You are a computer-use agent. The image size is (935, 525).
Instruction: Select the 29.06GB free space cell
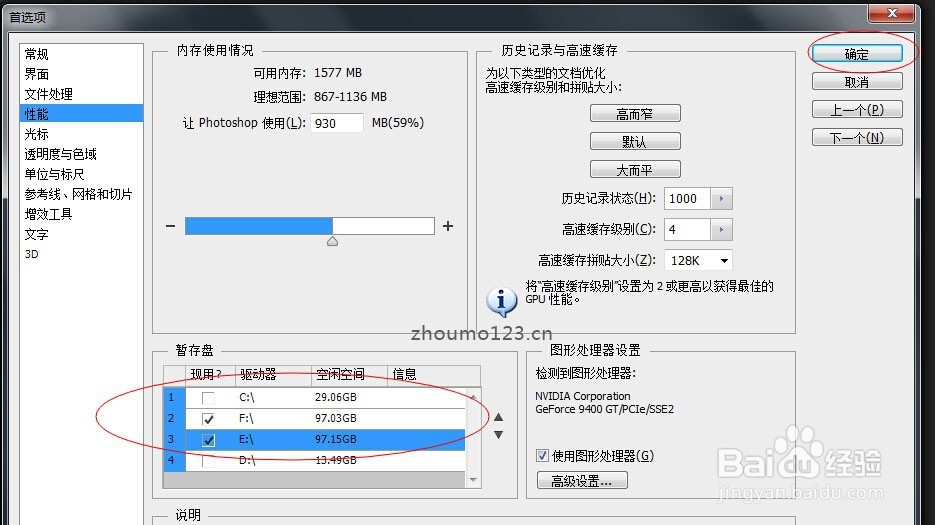pos(336,397)
